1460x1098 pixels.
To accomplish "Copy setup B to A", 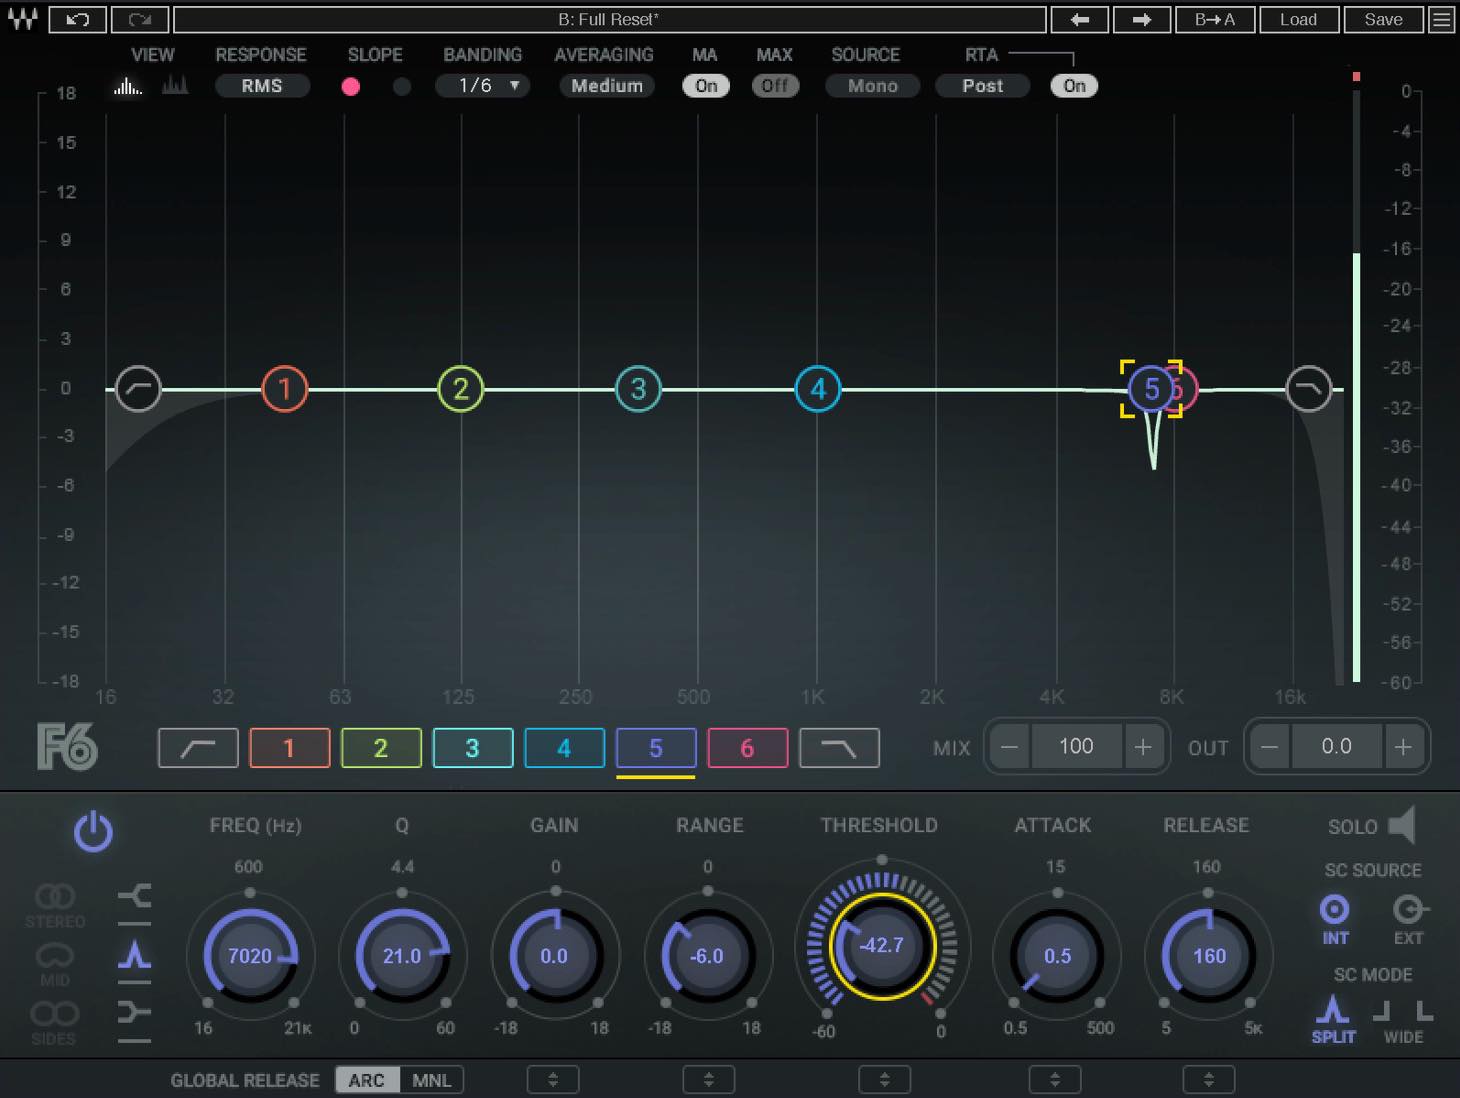I will pyautogui.click(x=1214, y=19).
